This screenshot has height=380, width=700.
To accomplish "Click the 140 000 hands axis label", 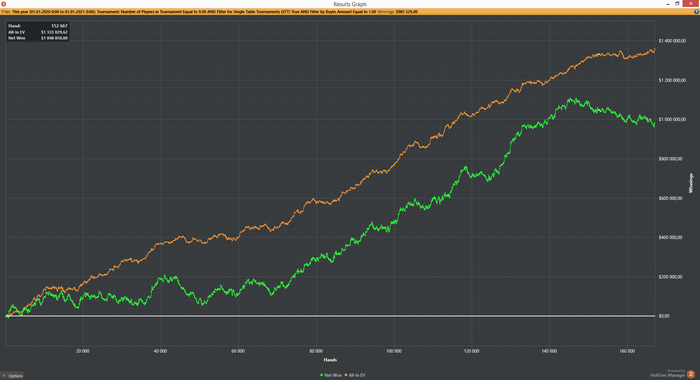I will click(x=549, y=351).
